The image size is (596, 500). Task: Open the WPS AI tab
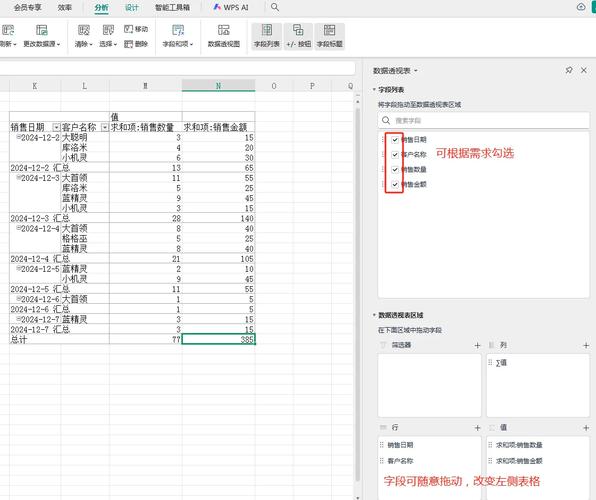(x=230, y=7)
